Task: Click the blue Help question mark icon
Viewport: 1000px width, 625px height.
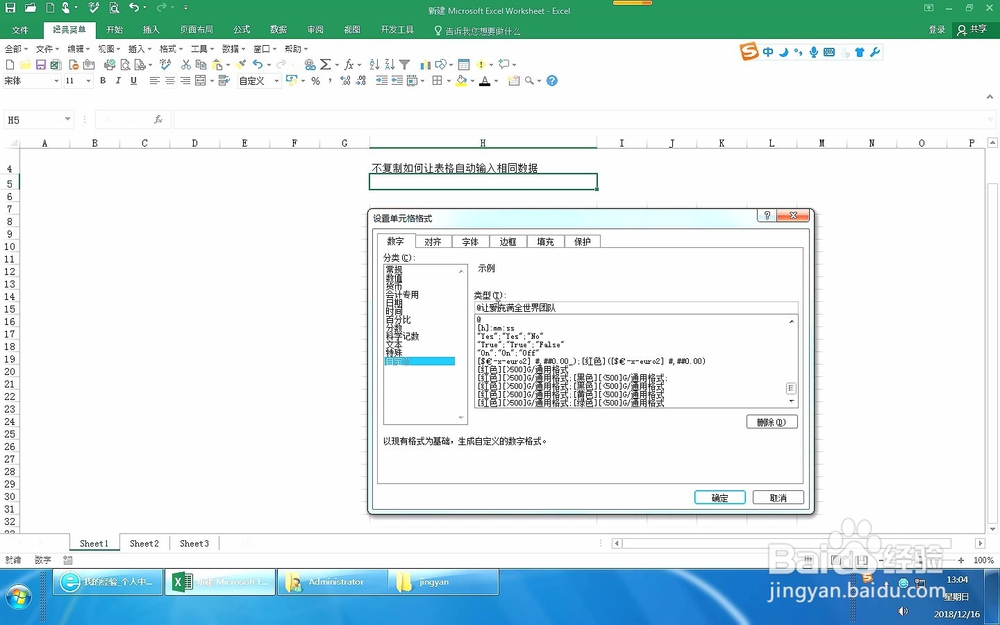Action: point(552,81)
